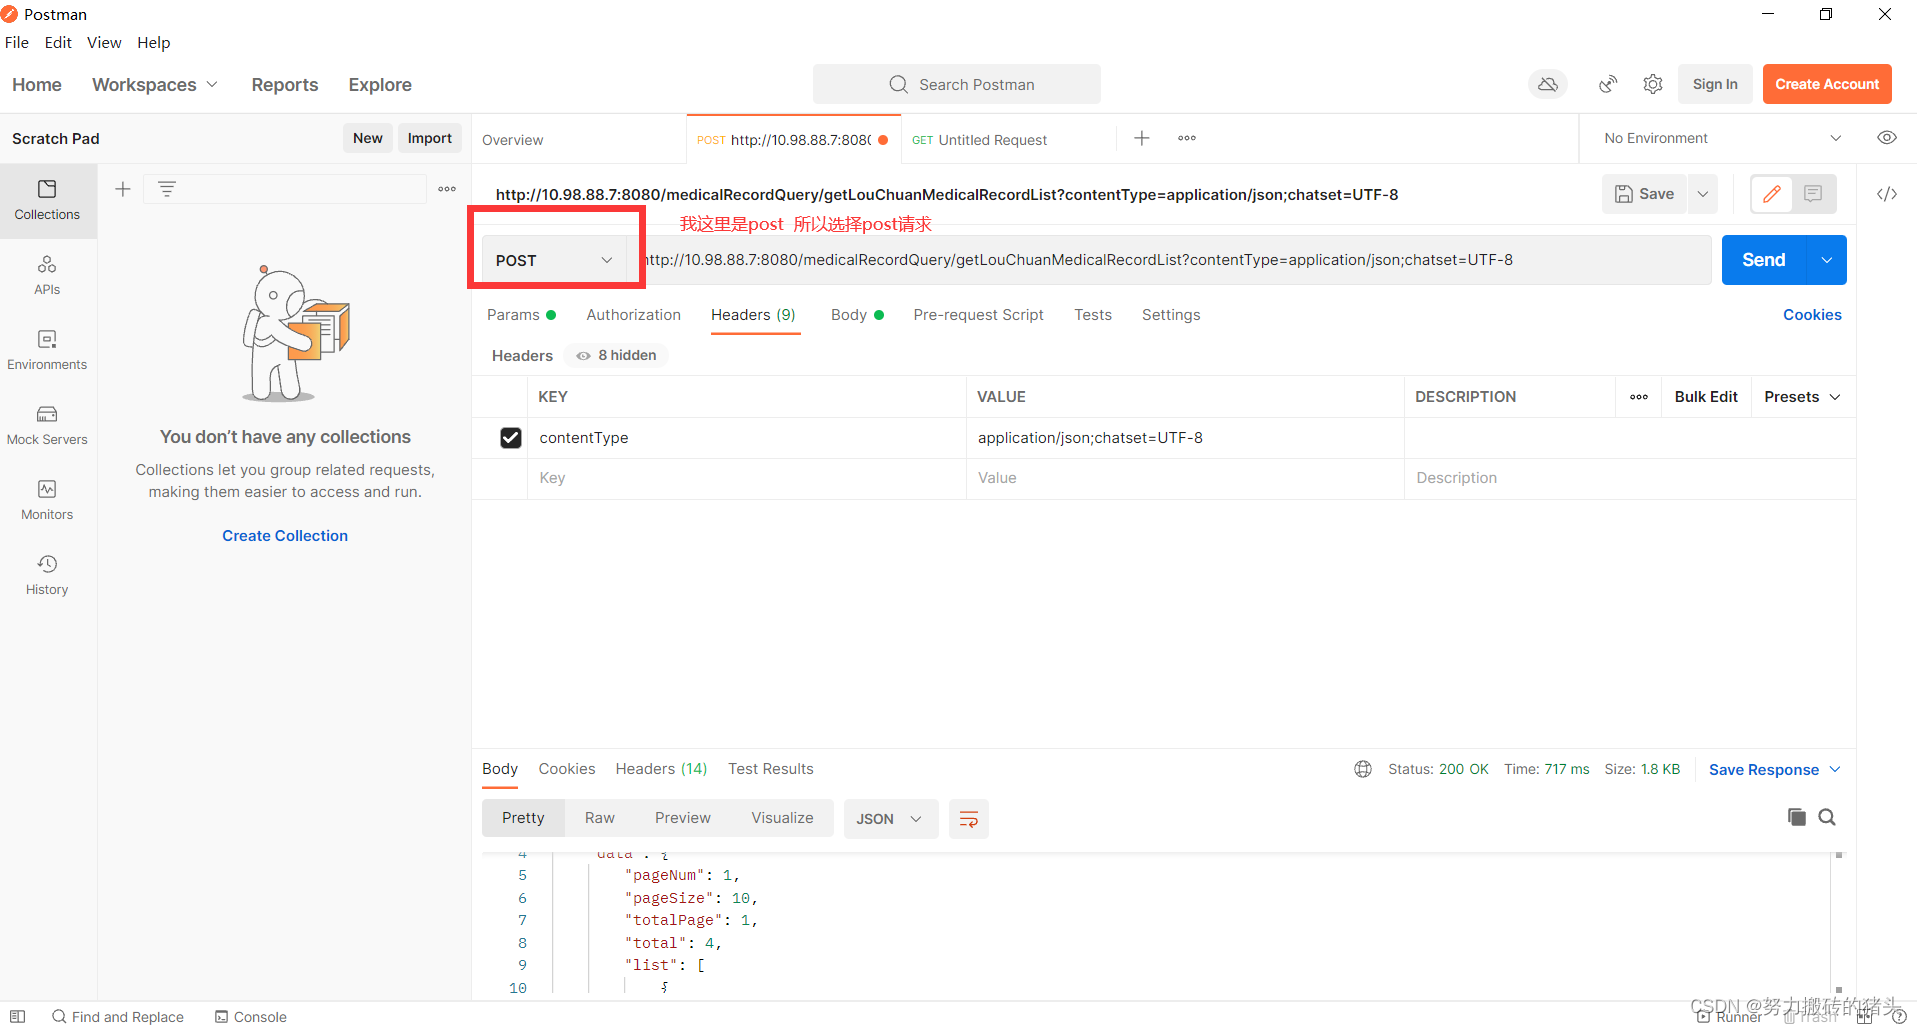The image size is (1917, 1025).
Task: Toggle sidebar icon in status bar
Action: click(x=18, y=1016)
